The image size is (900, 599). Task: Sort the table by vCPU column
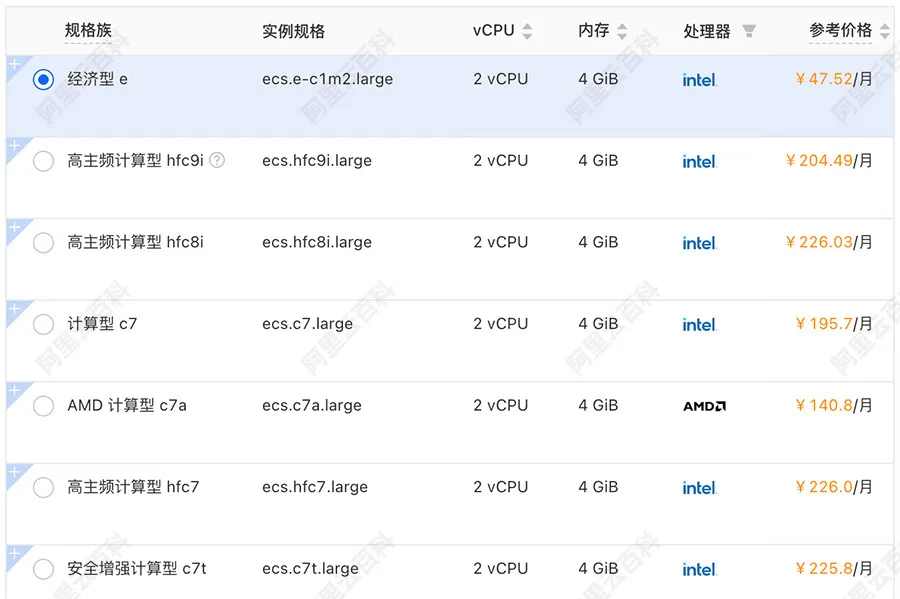click(527, 31)
